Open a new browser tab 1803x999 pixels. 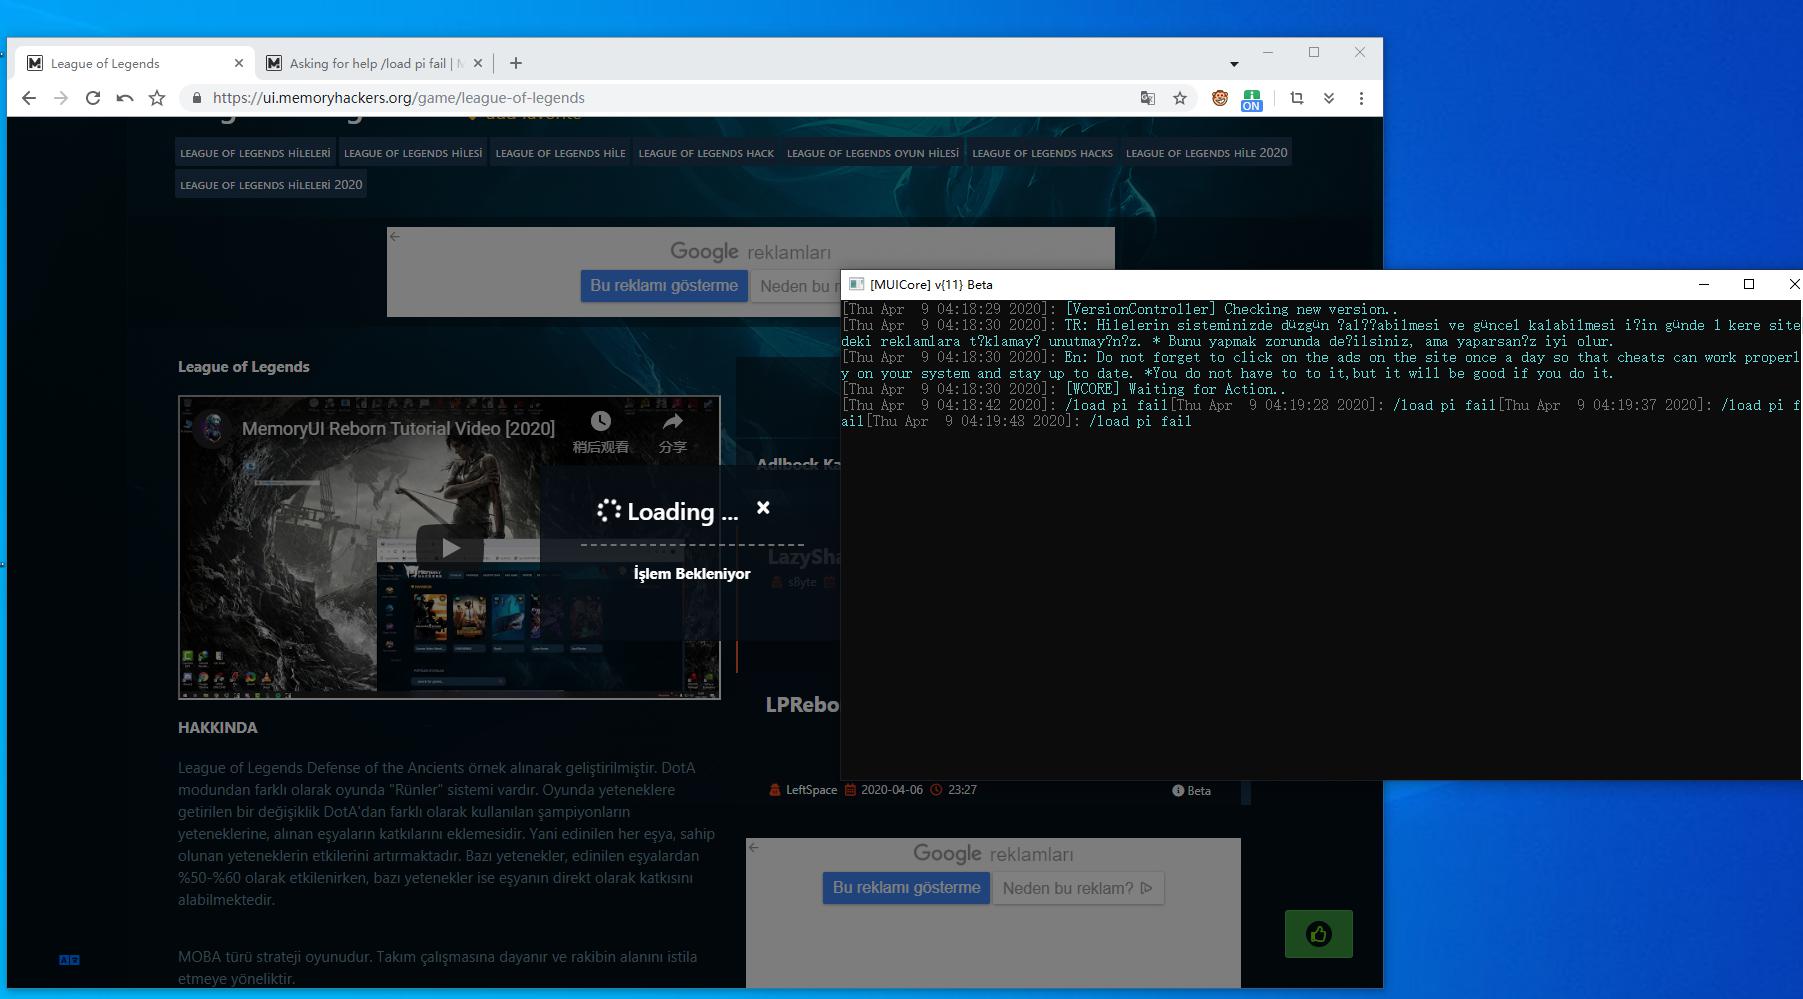coord(516,63)
